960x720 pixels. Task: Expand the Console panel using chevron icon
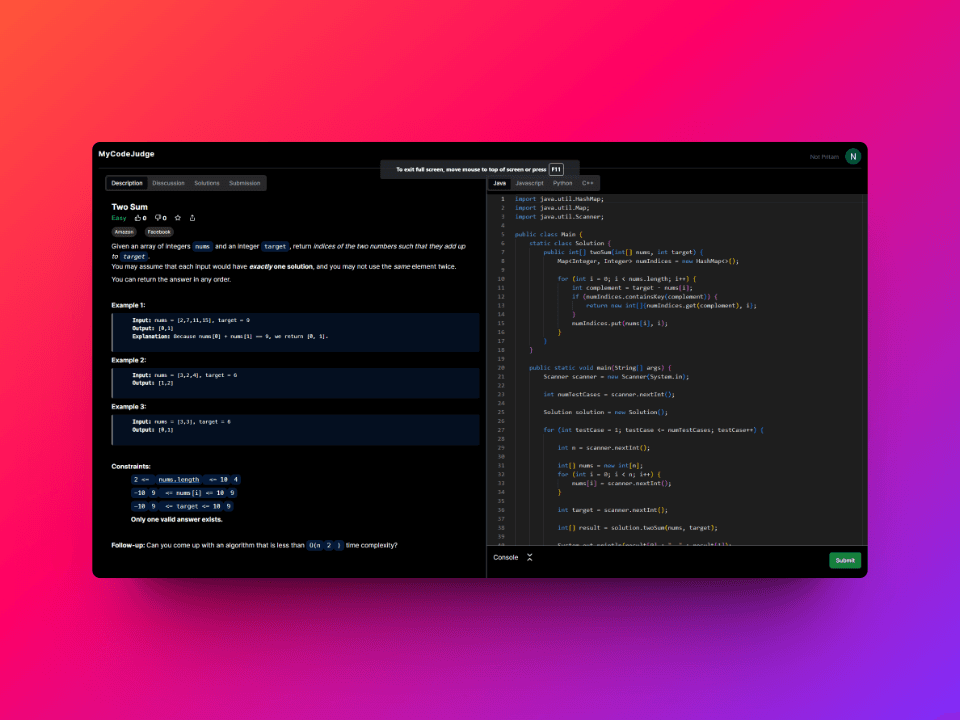click(530, 557)
